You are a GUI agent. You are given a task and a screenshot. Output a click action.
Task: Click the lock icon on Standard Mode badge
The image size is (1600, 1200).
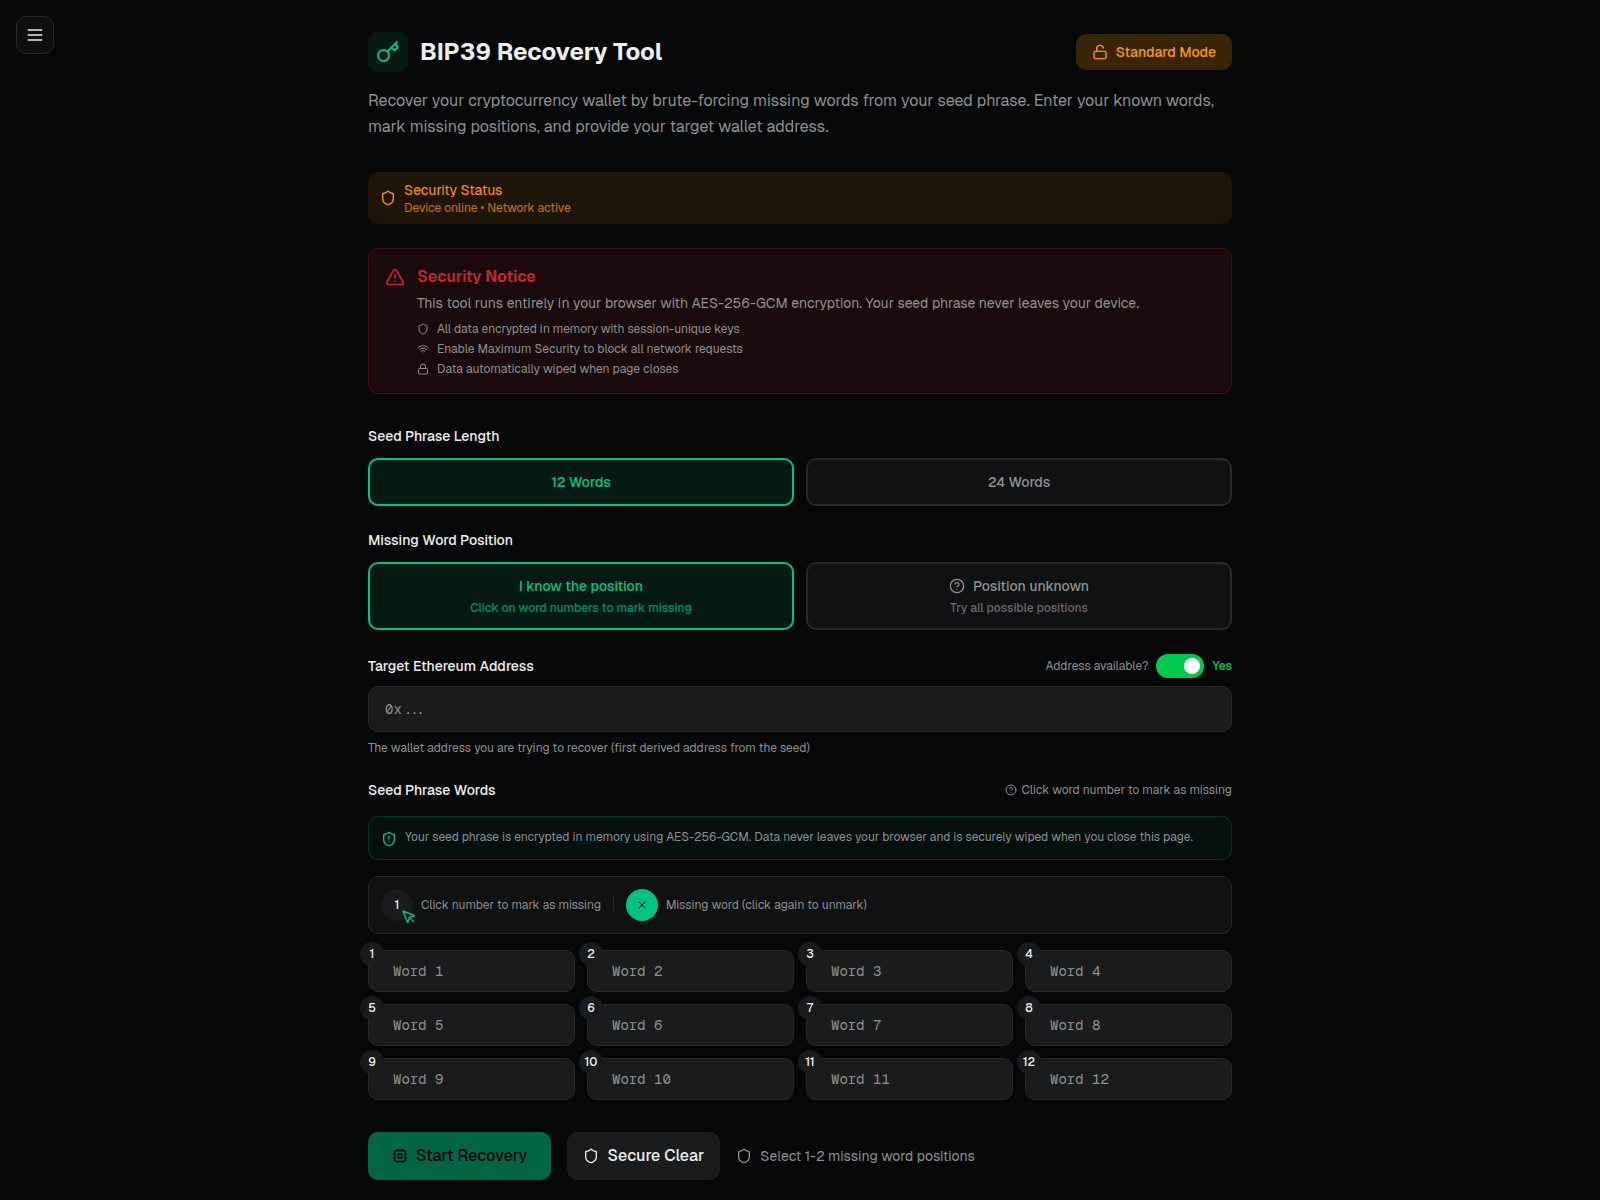coord(1099,51)
